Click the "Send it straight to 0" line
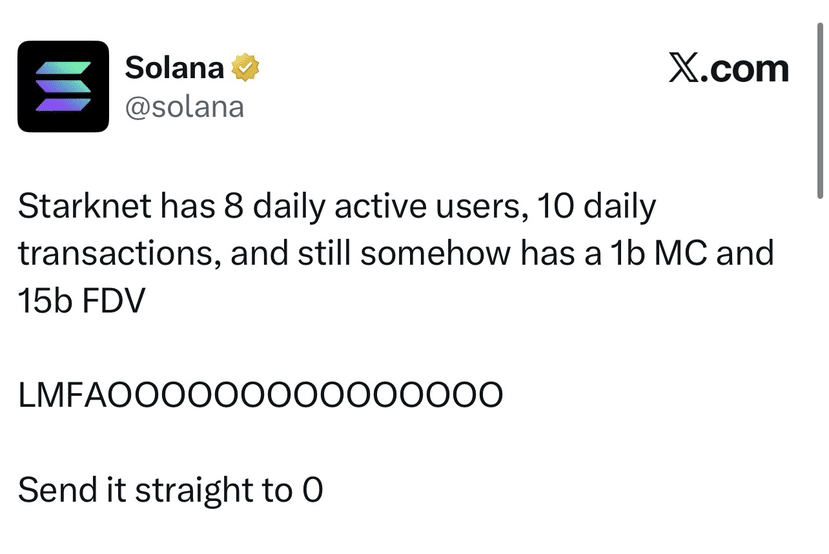Screen dimensions: 829x554 [x=170, y=490]
